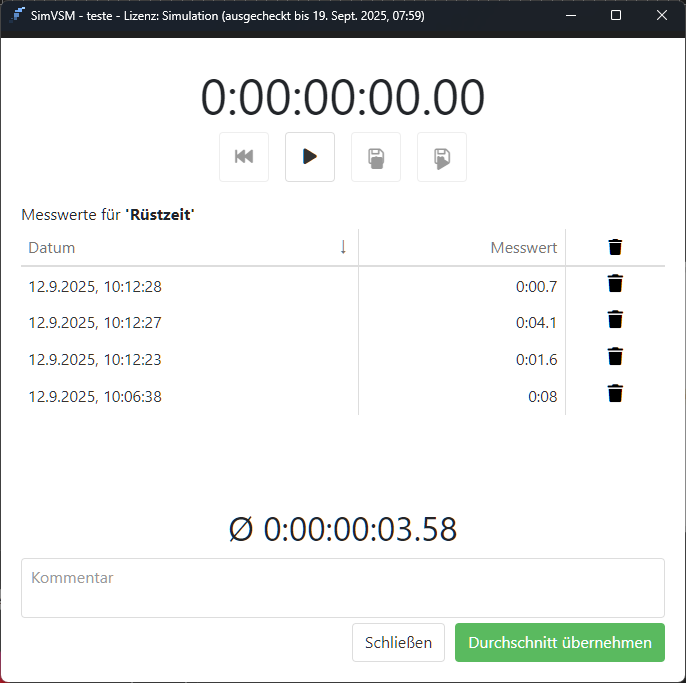
Task: Click the measured value 0:04.1
Action: coord(536,323)
